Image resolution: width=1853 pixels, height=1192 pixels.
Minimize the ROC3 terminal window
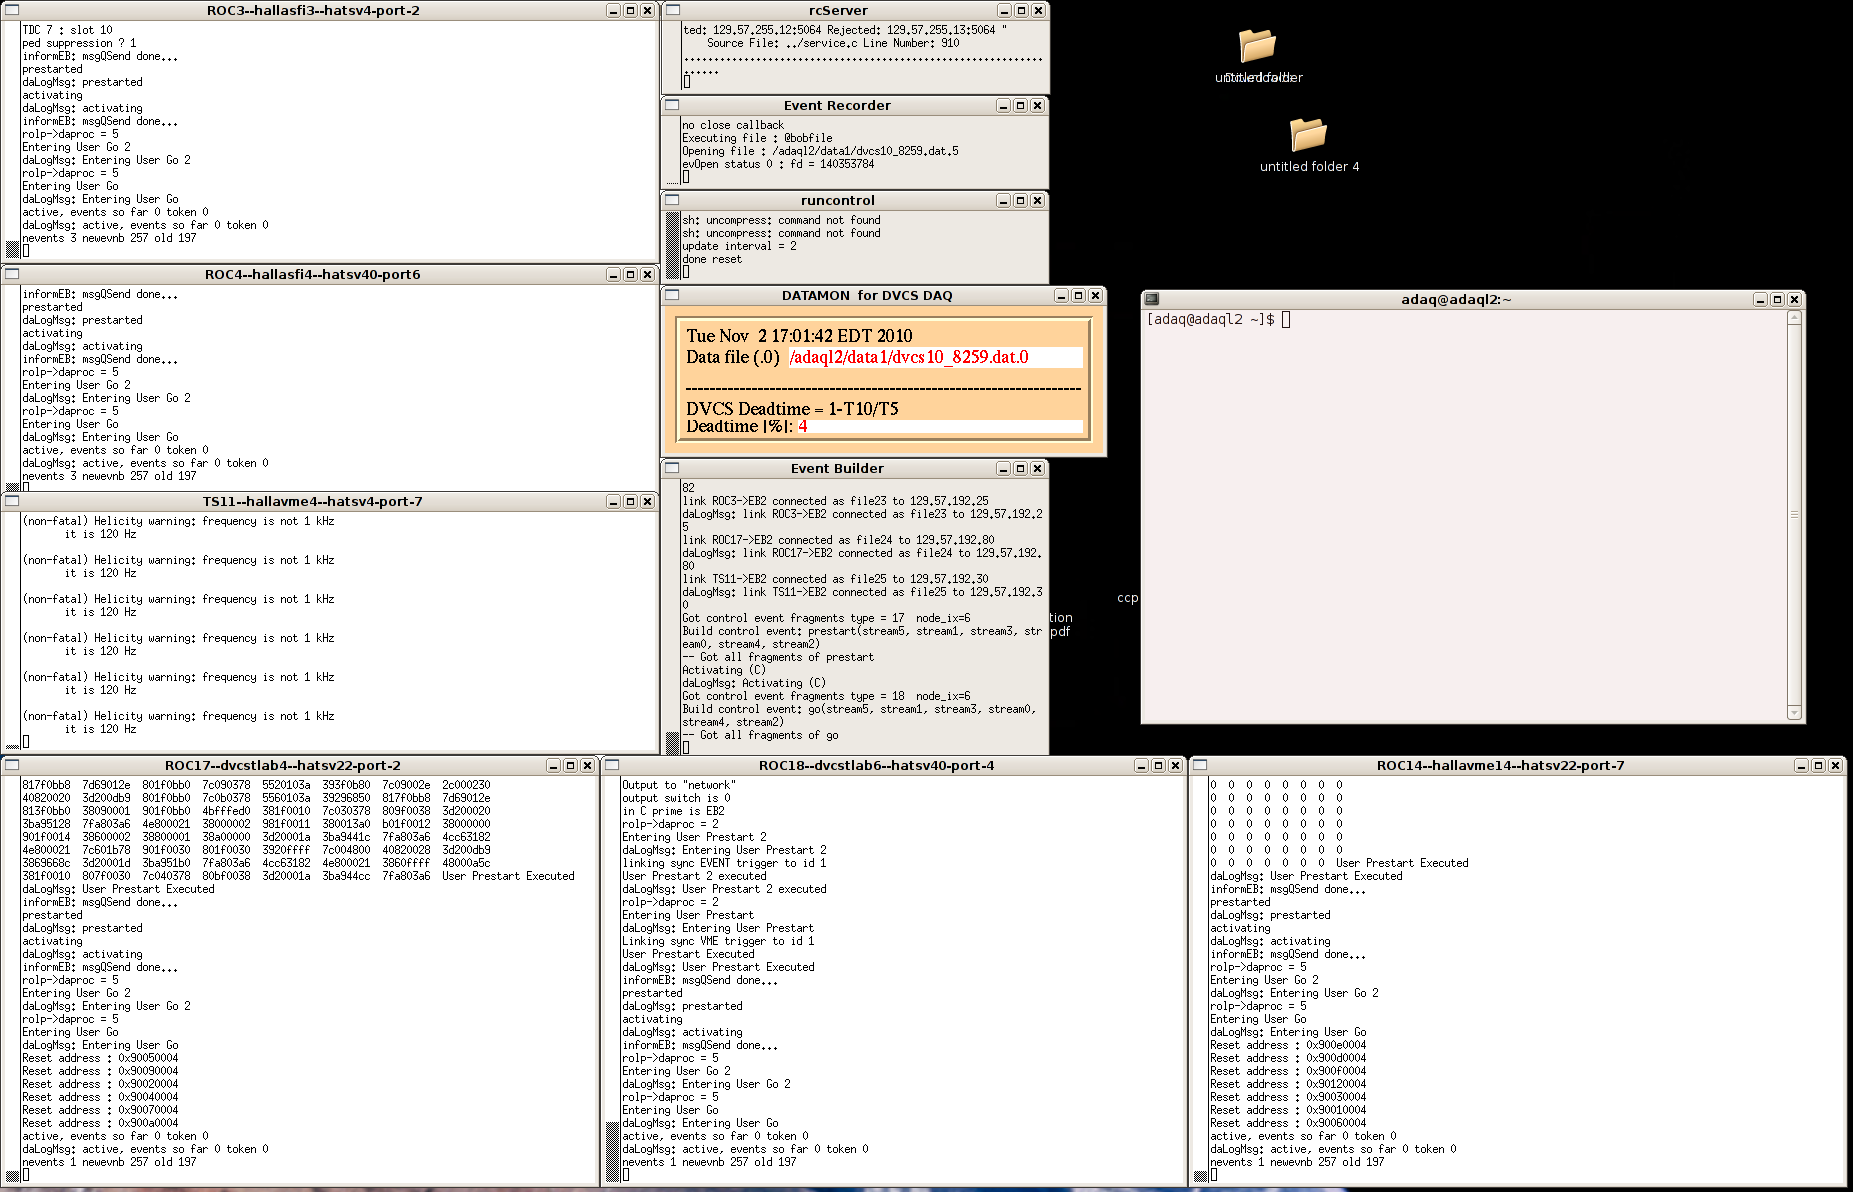tap(613, 10)
